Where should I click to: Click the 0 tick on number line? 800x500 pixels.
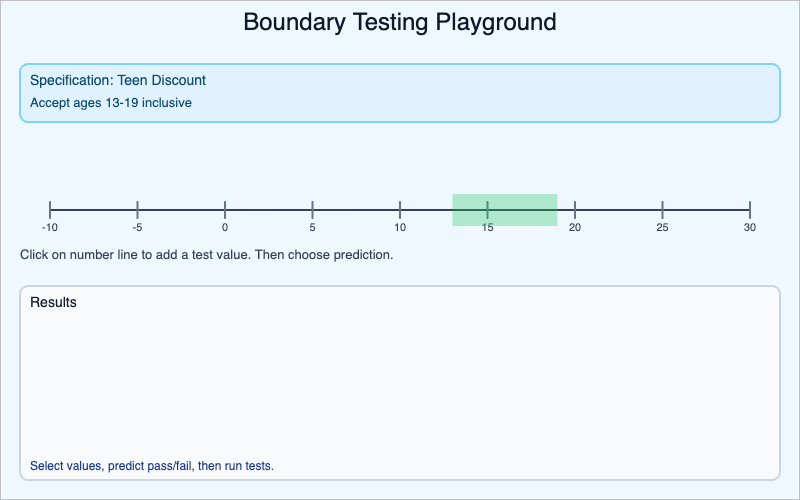225,209
